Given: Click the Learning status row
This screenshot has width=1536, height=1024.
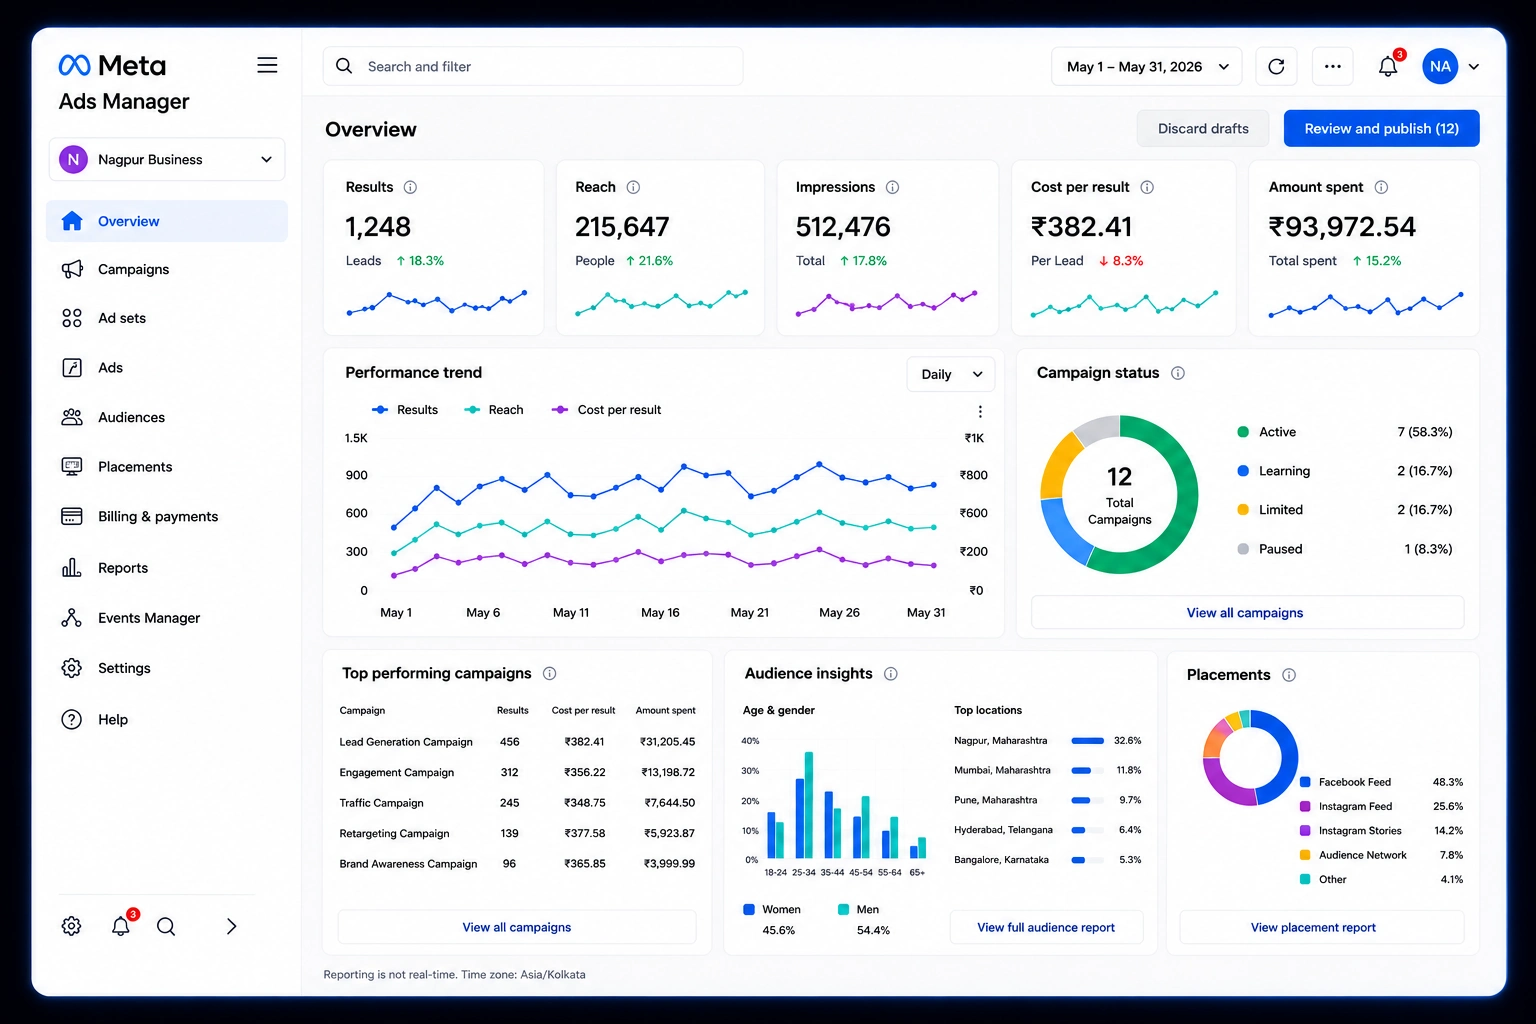Looking at the screenshot, I should click(x=1344, y=471).
